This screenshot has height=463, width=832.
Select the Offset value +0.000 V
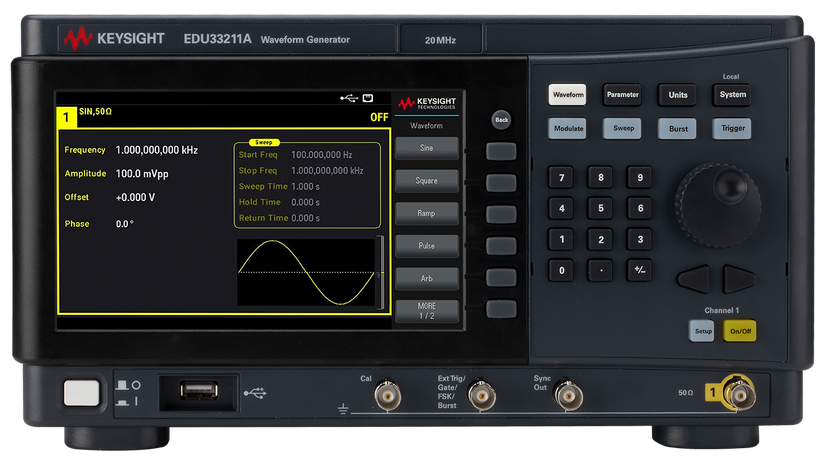click(x=135, y=197)
